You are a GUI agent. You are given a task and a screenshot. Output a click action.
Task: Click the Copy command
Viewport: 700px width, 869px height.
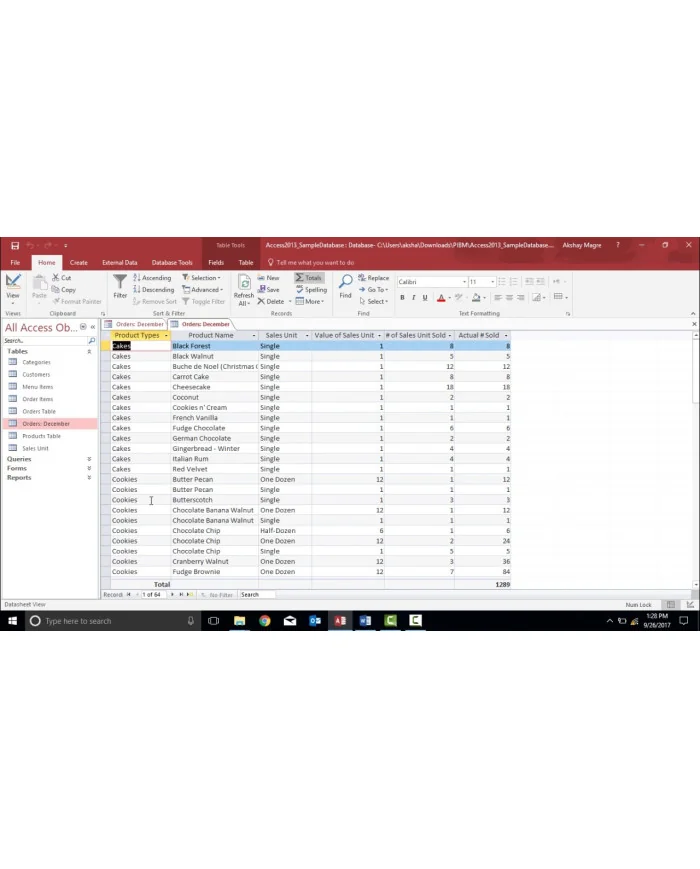(x=64, y=290)
